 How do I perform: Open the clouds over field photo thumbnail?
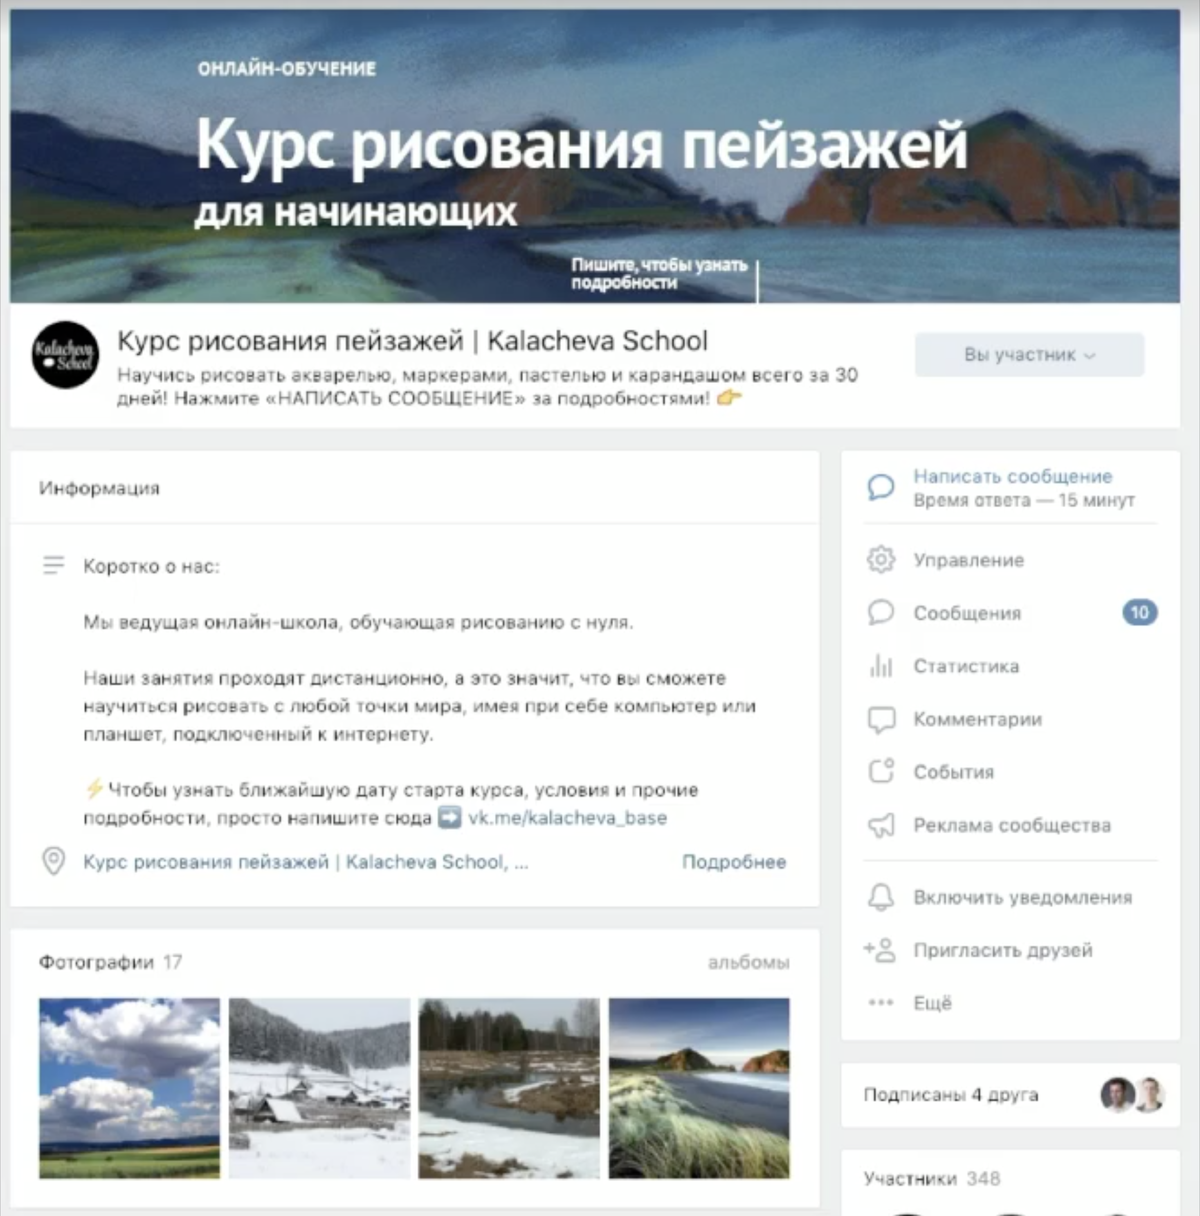pyautogui.click(x=129, y=1088)
